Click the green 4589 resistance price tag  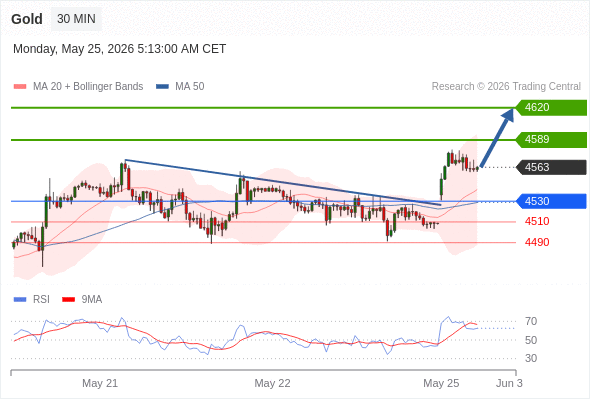tap(551, 140)
